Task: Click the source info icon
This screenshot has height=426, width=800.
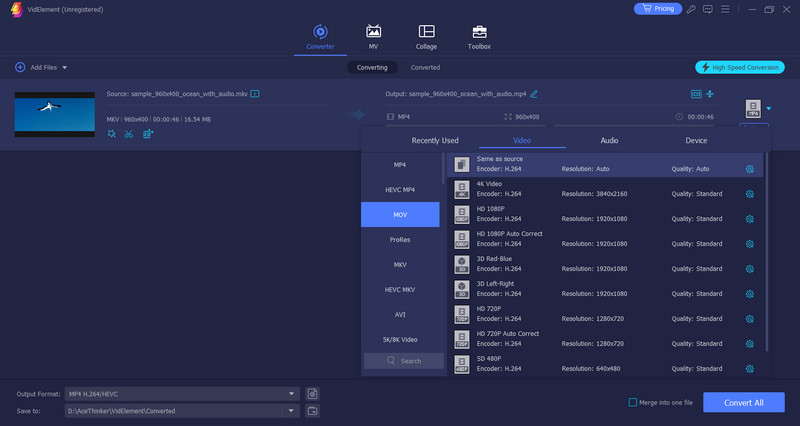Action: point(255,94)
